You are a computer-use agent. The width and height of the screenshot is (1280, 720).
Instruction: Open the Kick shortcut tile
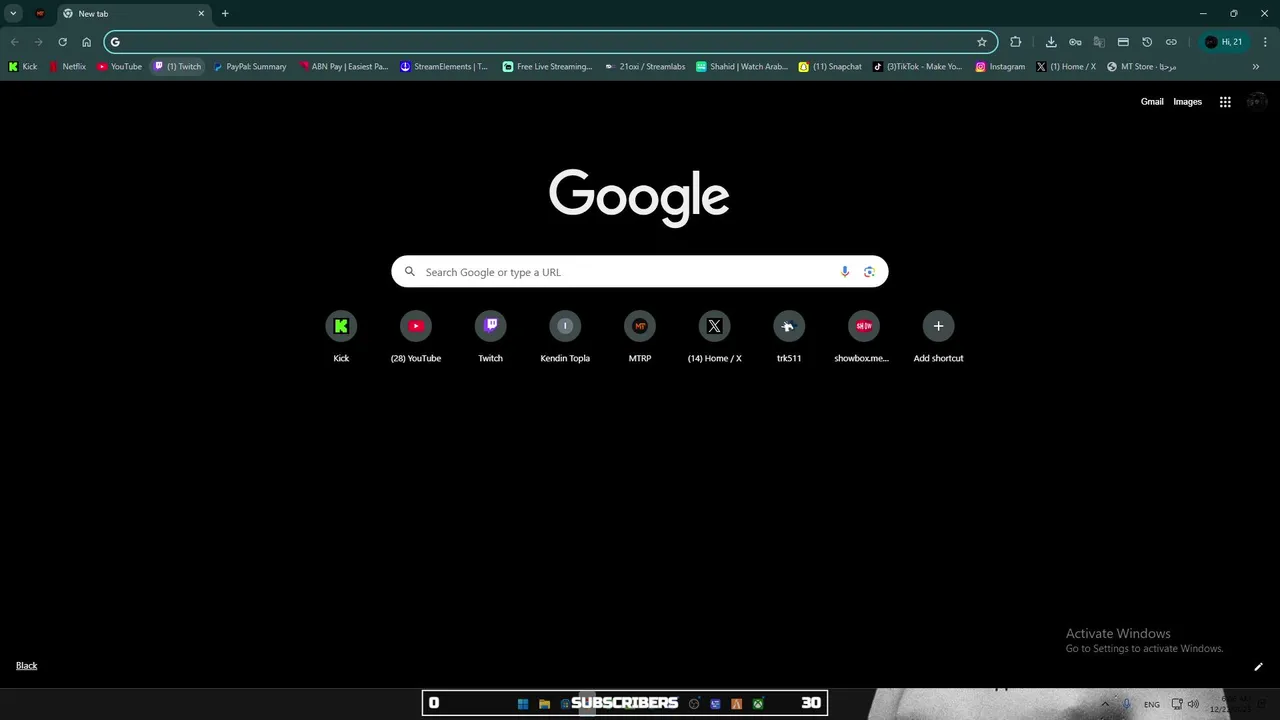(341, 337)
